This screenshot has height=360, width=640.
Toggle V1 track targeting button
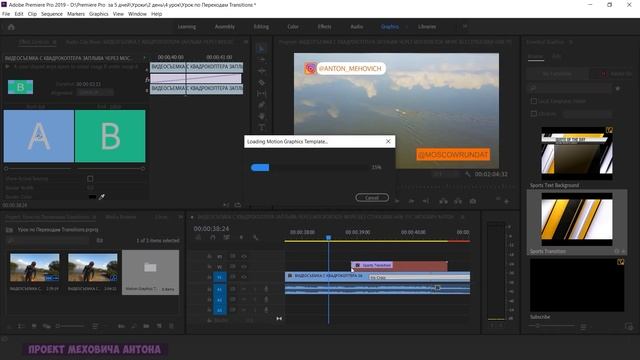(x=220, y=277)
